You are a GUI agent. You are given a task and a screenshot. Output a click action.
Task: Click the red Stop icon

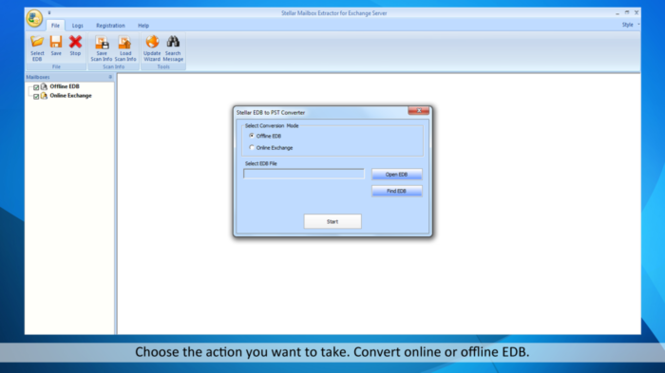tap(75, 42)
